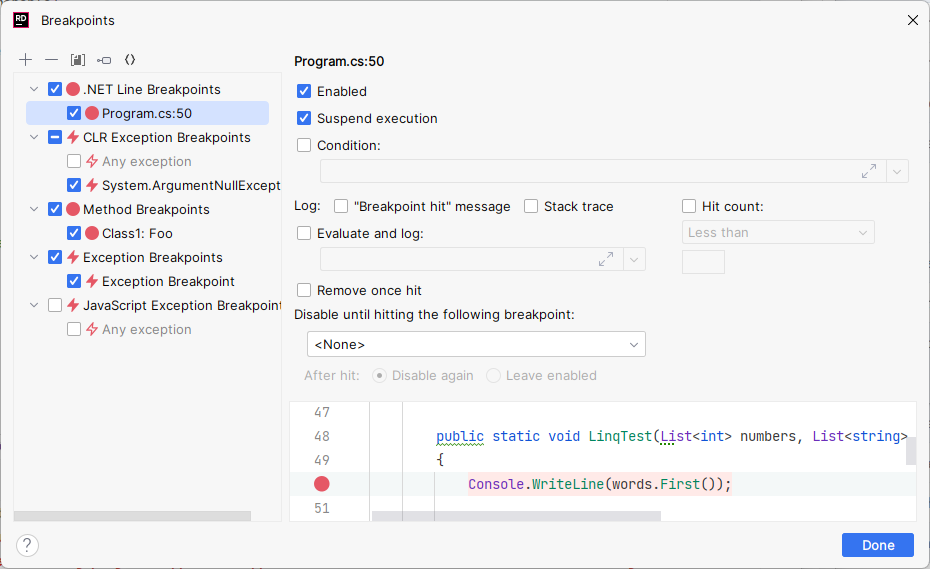Screen dimensions: 930x569
Task: Click Console.WriteLine code line in preview
Action: tap(599, 484)
